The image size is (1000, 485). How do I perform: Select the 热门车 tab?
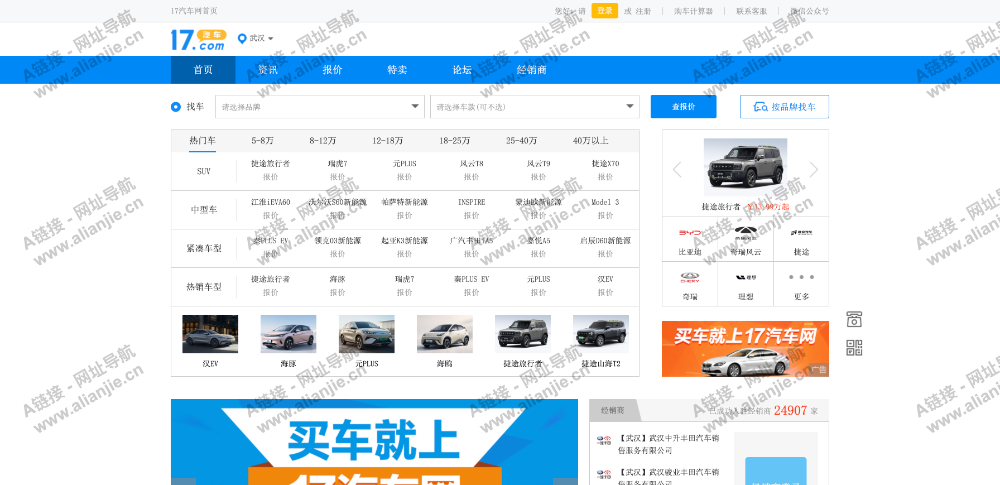coord(202,140)
